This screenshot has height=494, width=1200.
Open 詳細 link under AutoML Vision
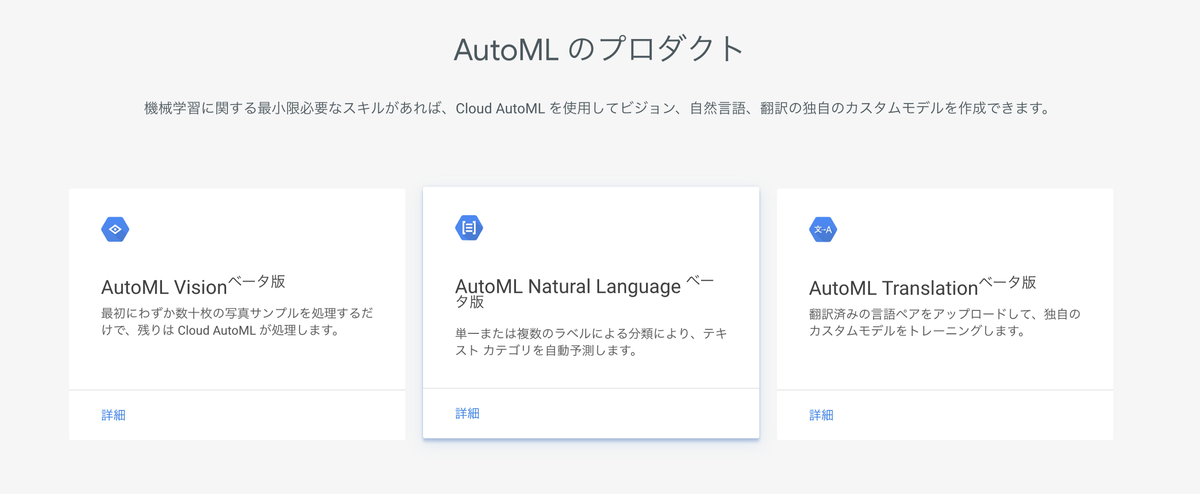114,415
